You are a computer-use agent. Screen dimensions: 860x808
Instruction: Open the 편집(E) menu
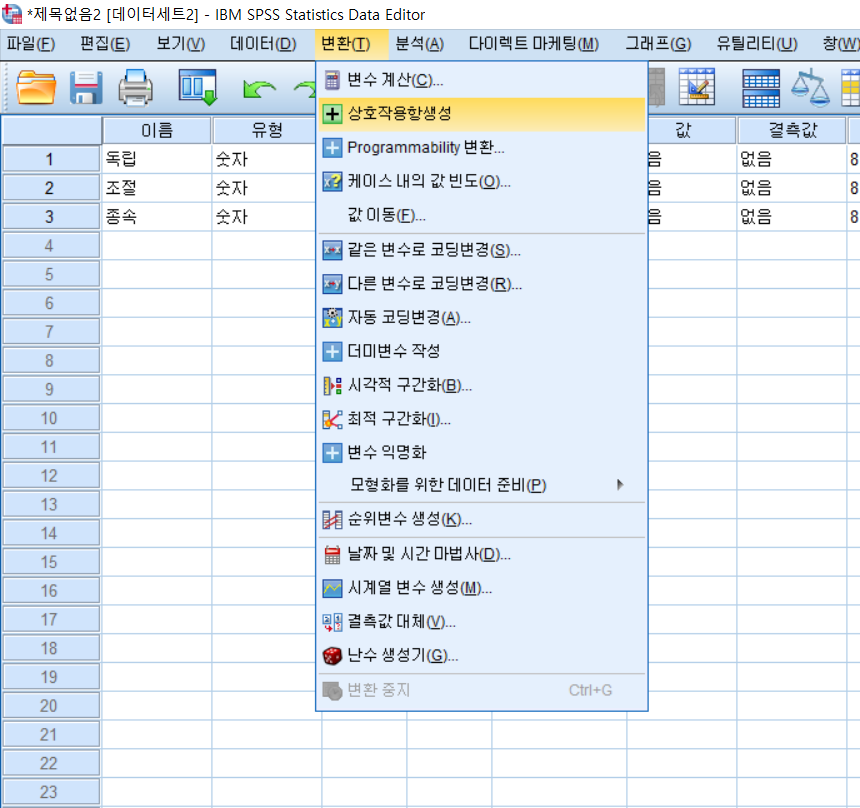pos(105,43)
